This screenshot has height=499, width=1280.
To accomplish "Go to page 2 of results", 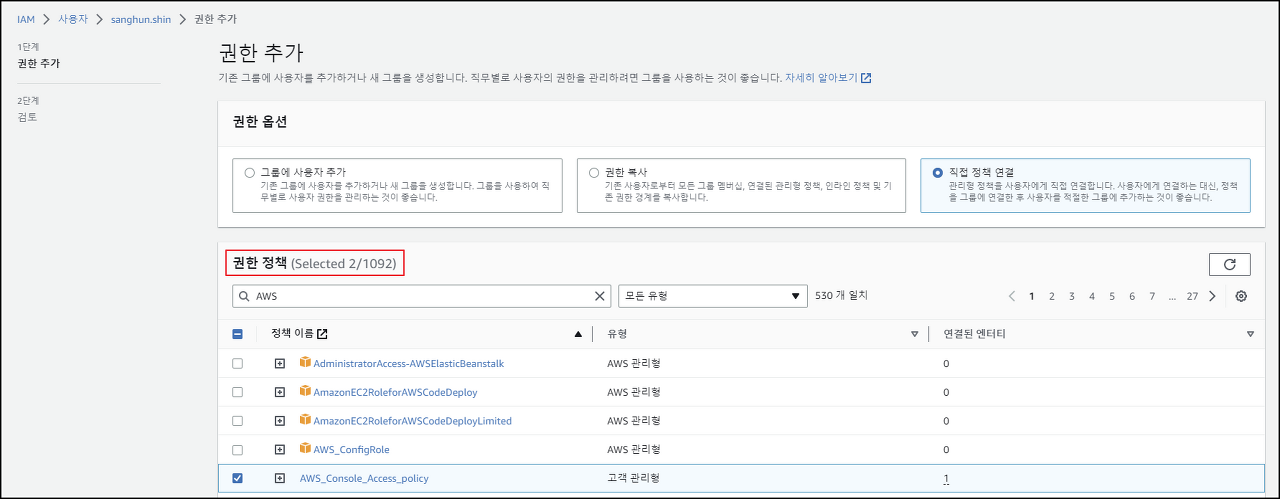I will click(1051, 296).
